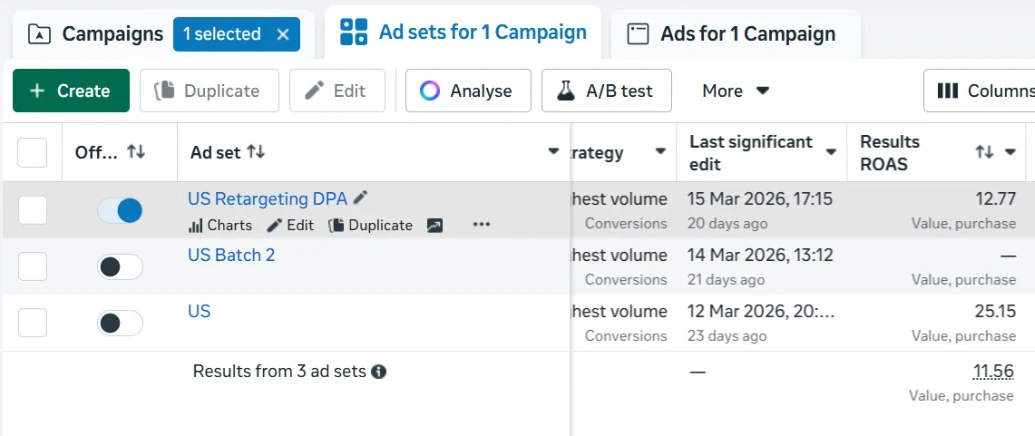
Task: Switch to Ad sets for 1 Campaign tab
Action: [x=463, y=32]
